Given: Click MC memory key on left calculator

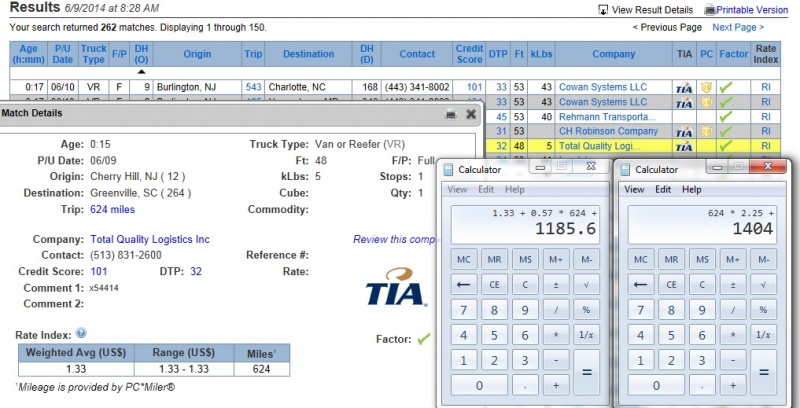Looking at the screenshot, I should (x=464, y=259).
